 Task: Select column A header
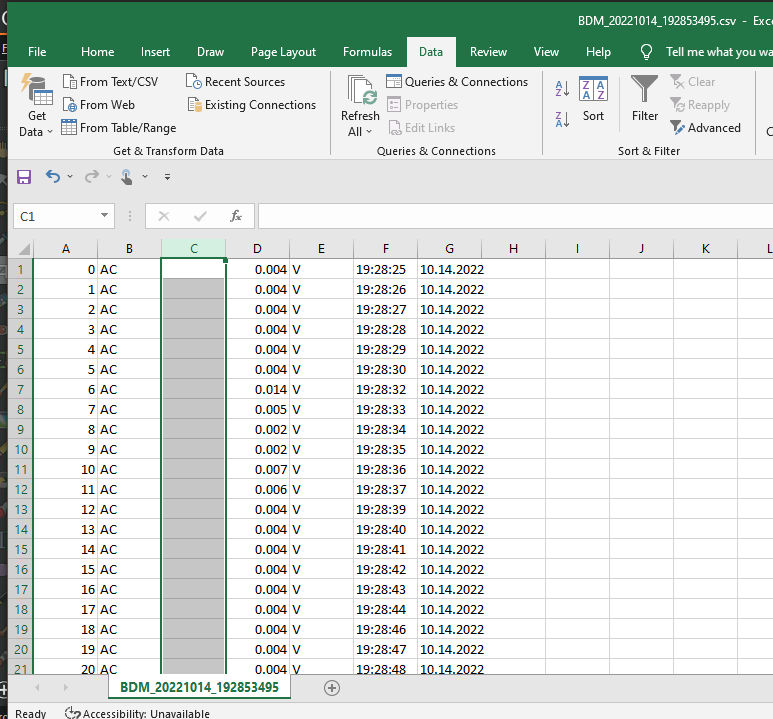[x=66, y=249]
